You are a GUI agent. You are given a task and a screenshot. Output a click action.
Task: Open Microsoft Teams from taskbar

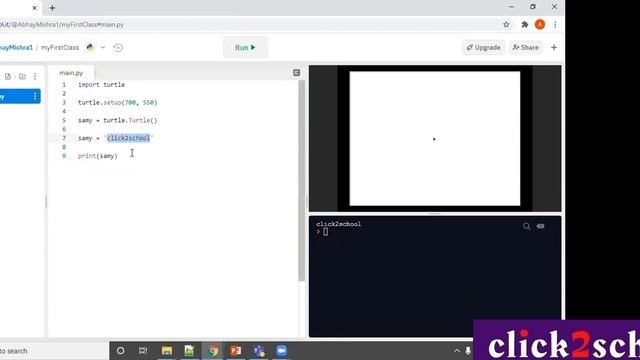[259, 351]
